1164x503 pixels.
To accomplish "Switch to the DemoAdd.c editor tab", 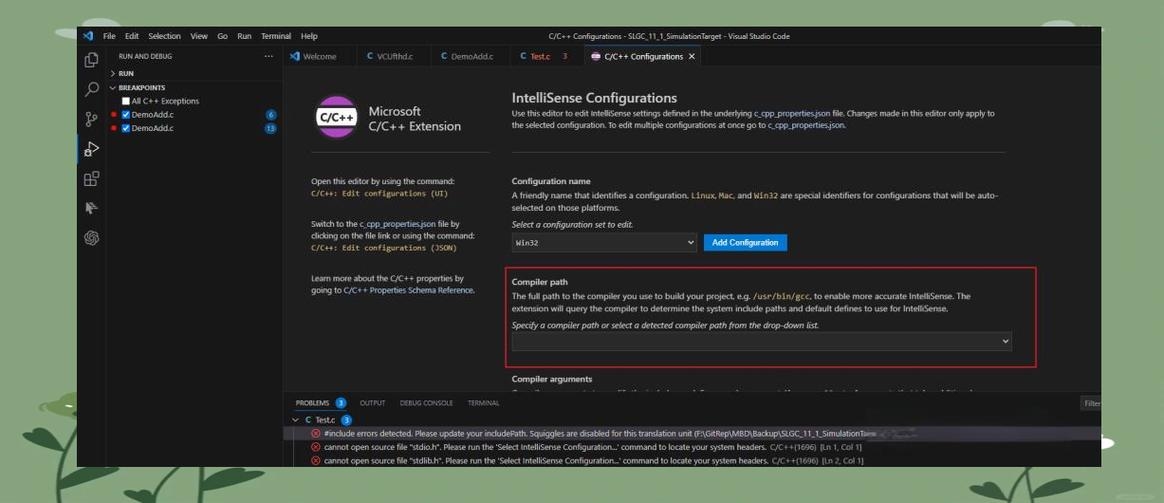I will [471, 56].
